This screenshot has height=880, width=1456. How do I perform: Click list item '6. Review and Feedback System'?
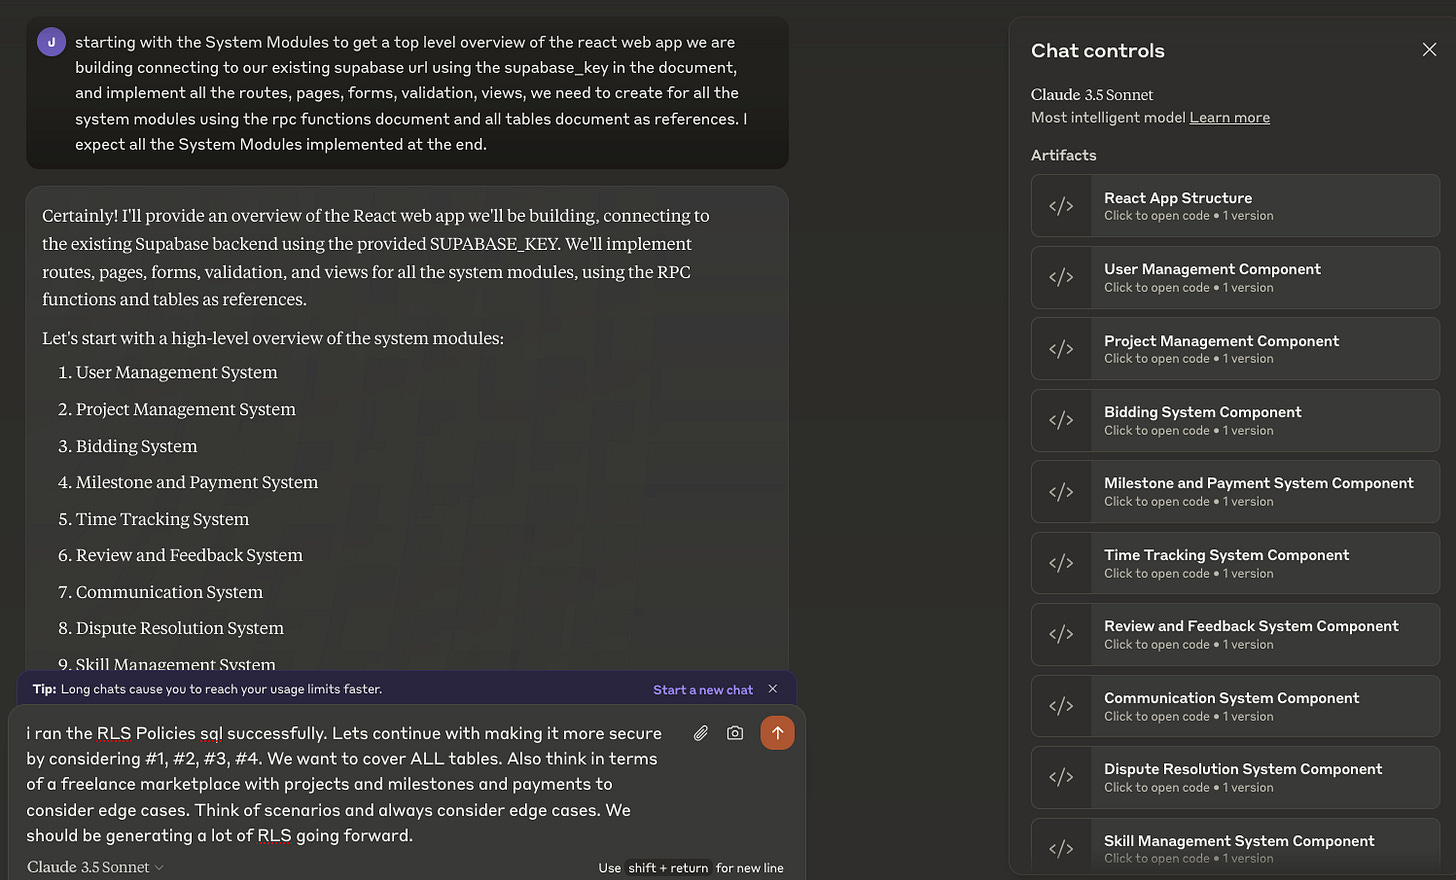180,555
